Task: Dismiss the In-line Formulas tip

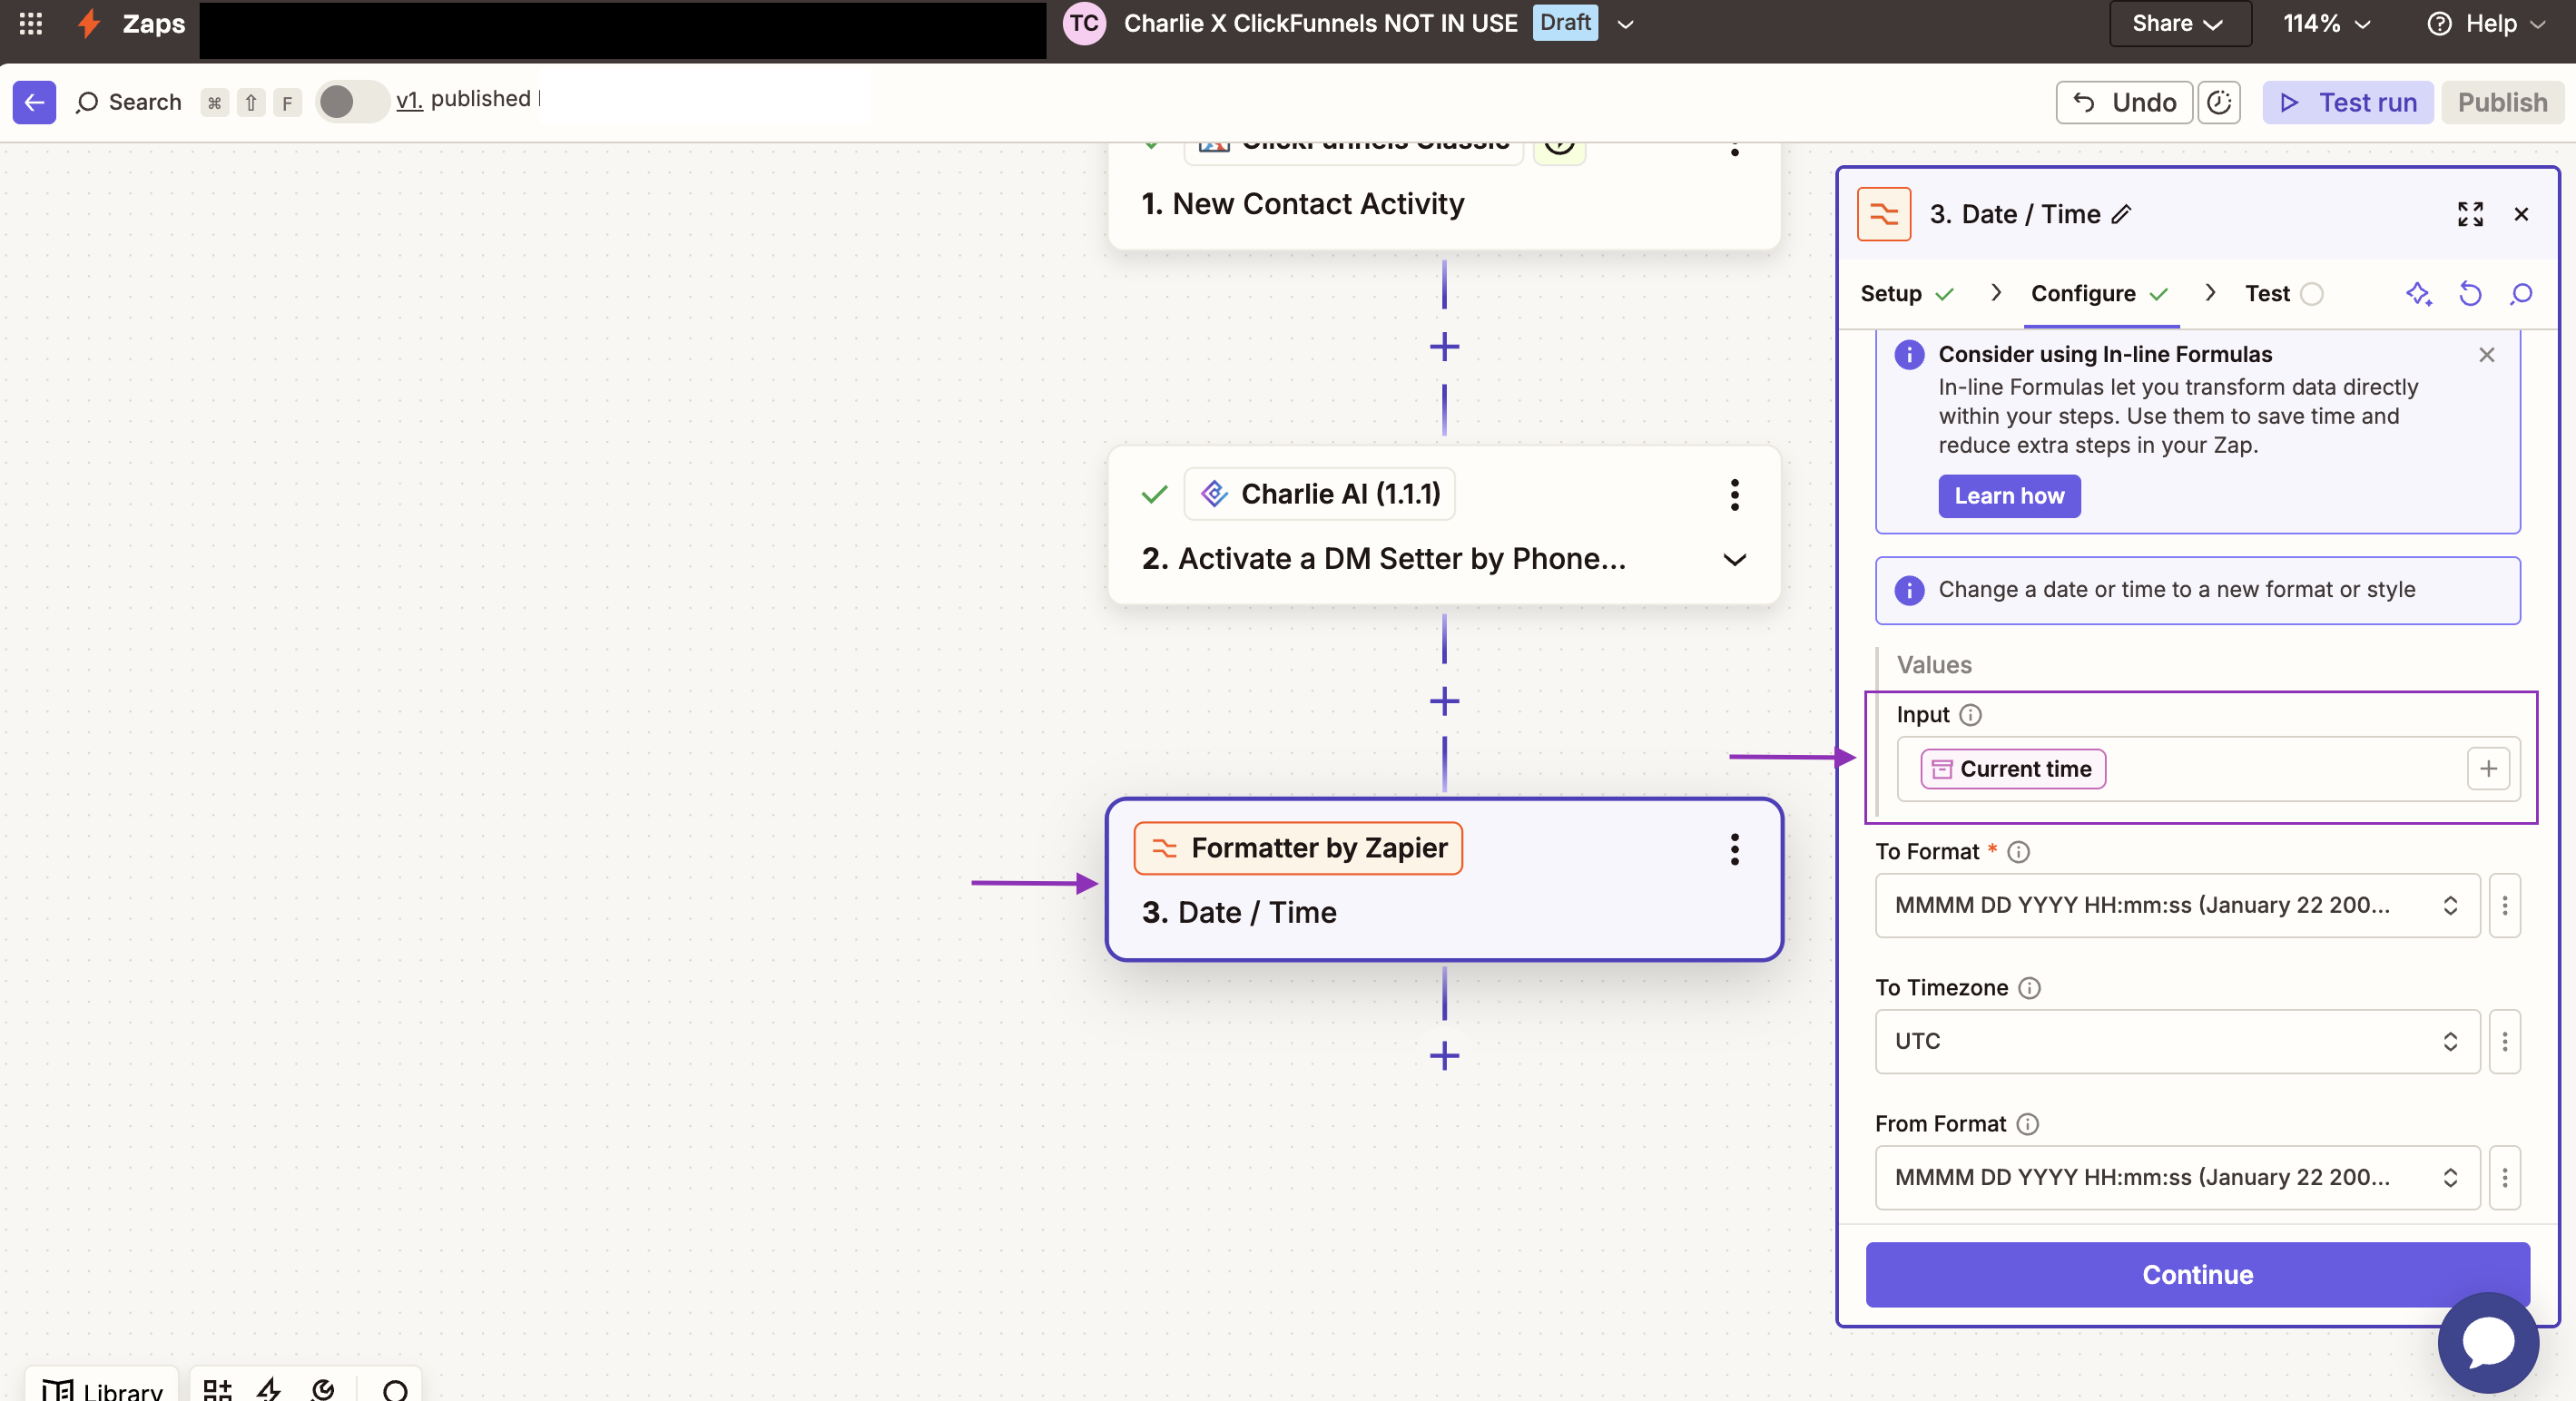Action: coord(2487,355)
